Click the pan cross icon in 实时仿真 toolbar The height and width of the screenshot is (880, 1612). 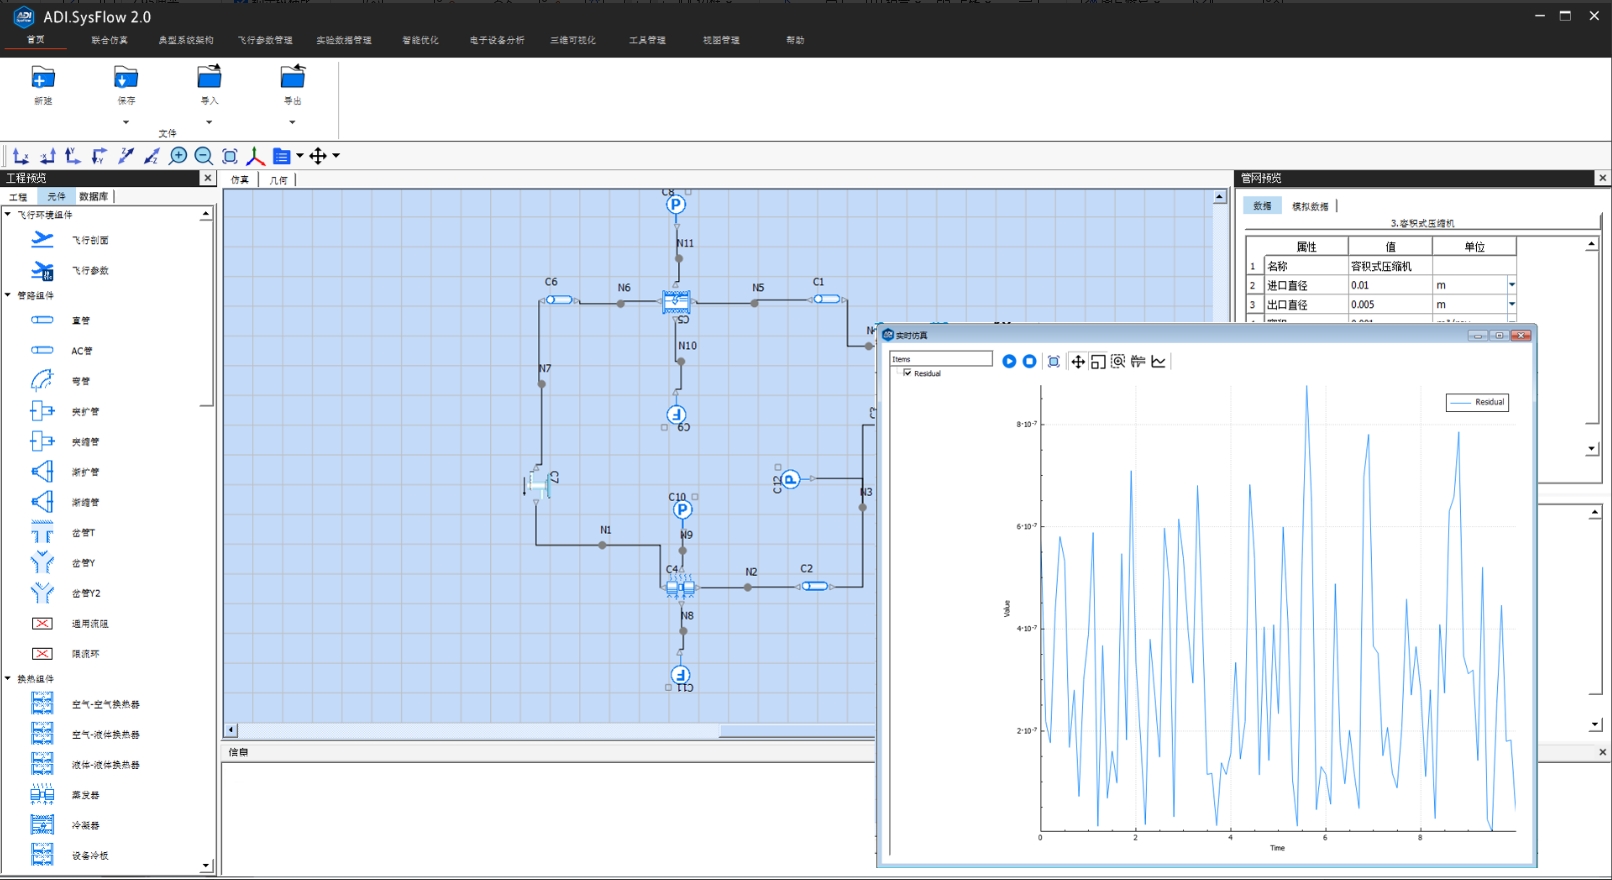[1078, 361]
